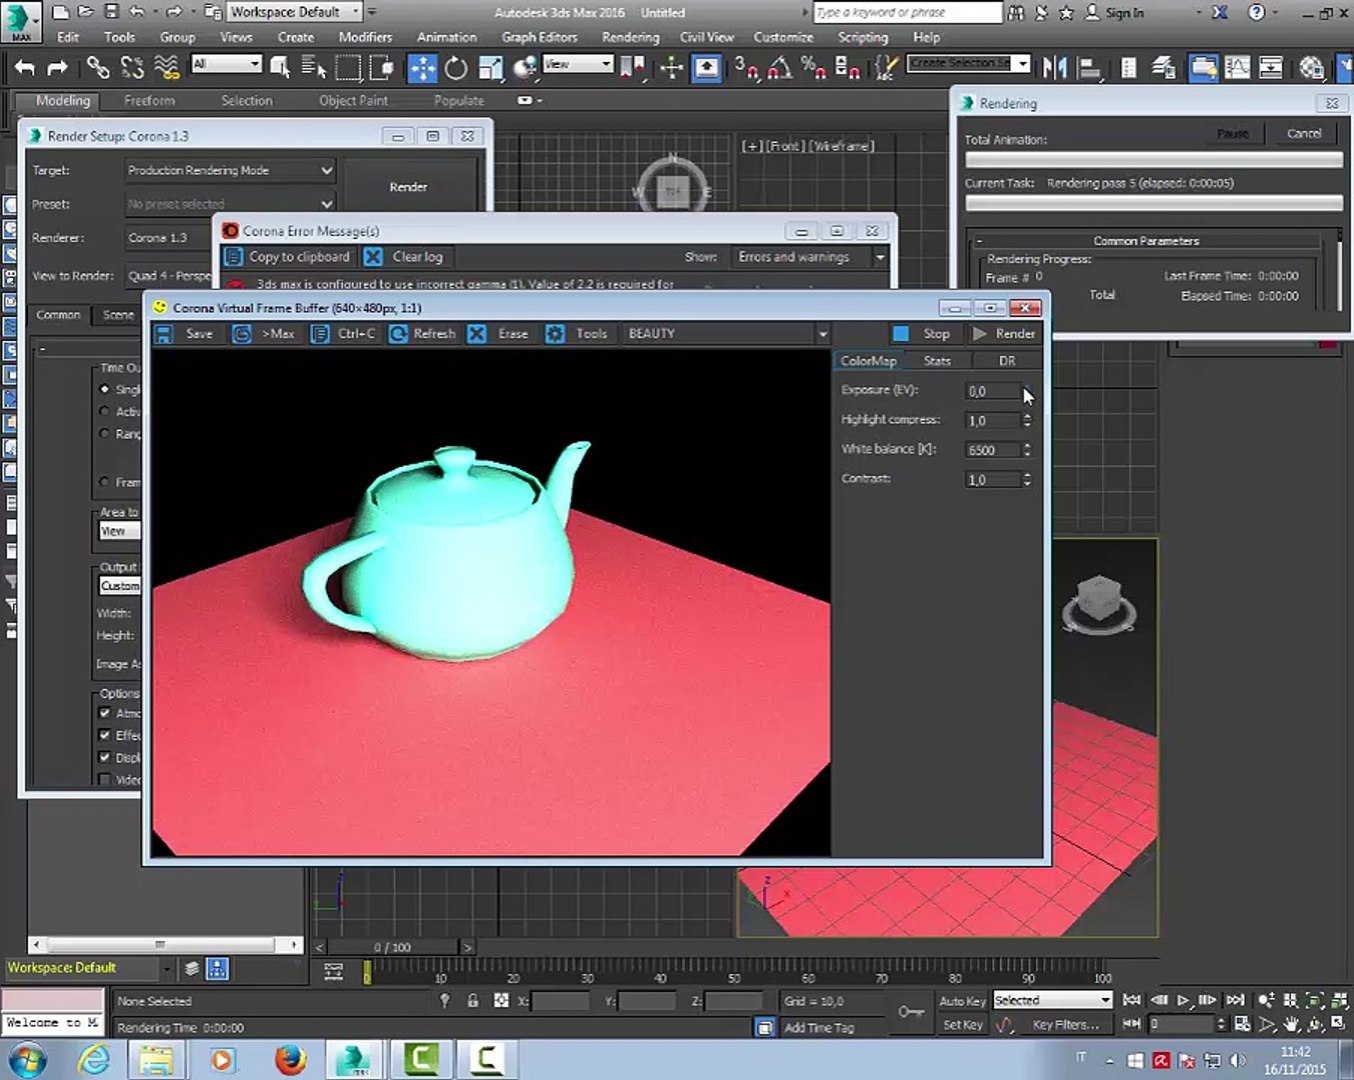Open the Tools gear in frame buffer
Screen dimensions: 1354x1080
(555, 334)
